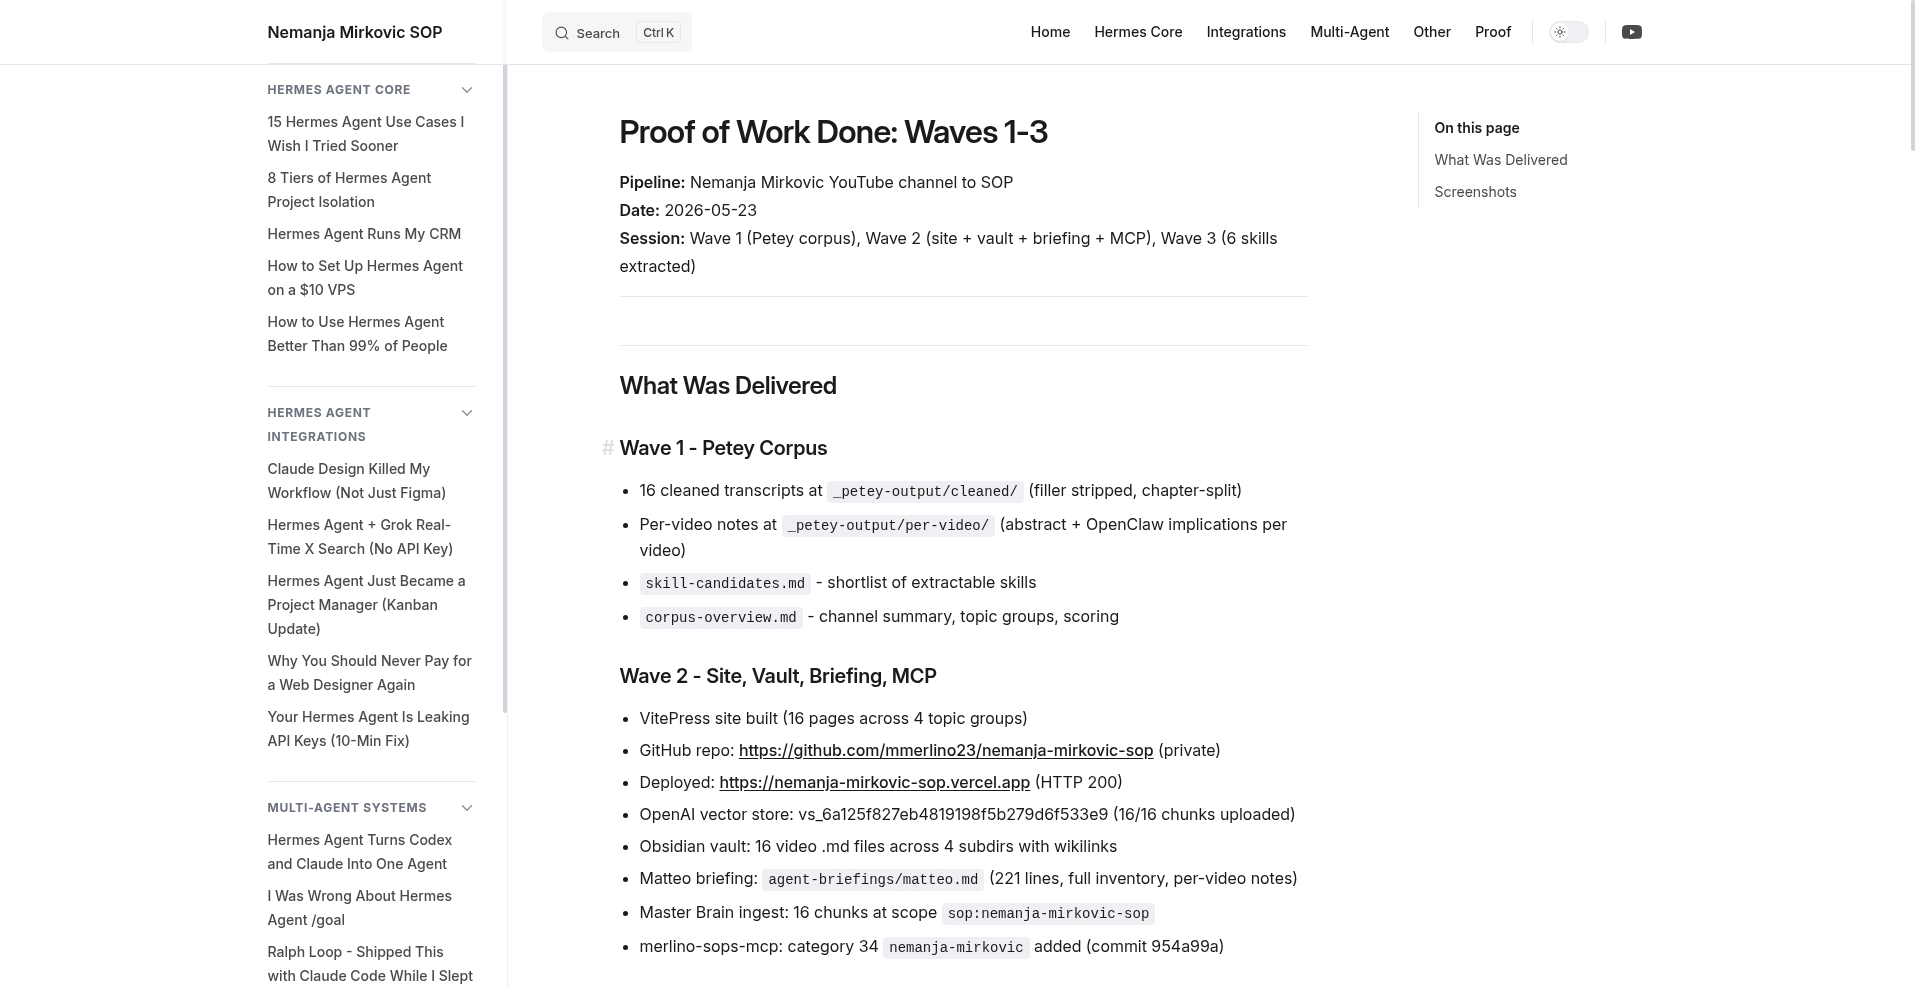1915x989 pixels.
Task: Click the corpus-overview.md code text
Action: (721, 617)
